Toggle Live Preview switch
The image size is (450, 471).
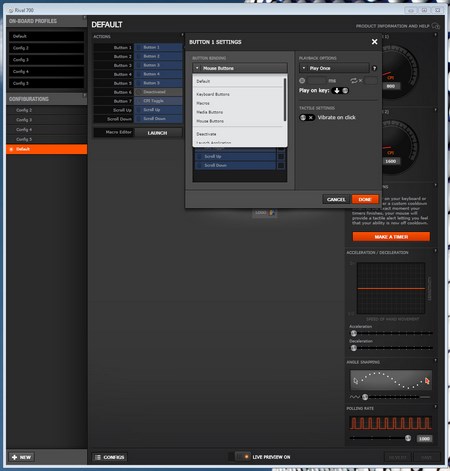pos(242,457)
